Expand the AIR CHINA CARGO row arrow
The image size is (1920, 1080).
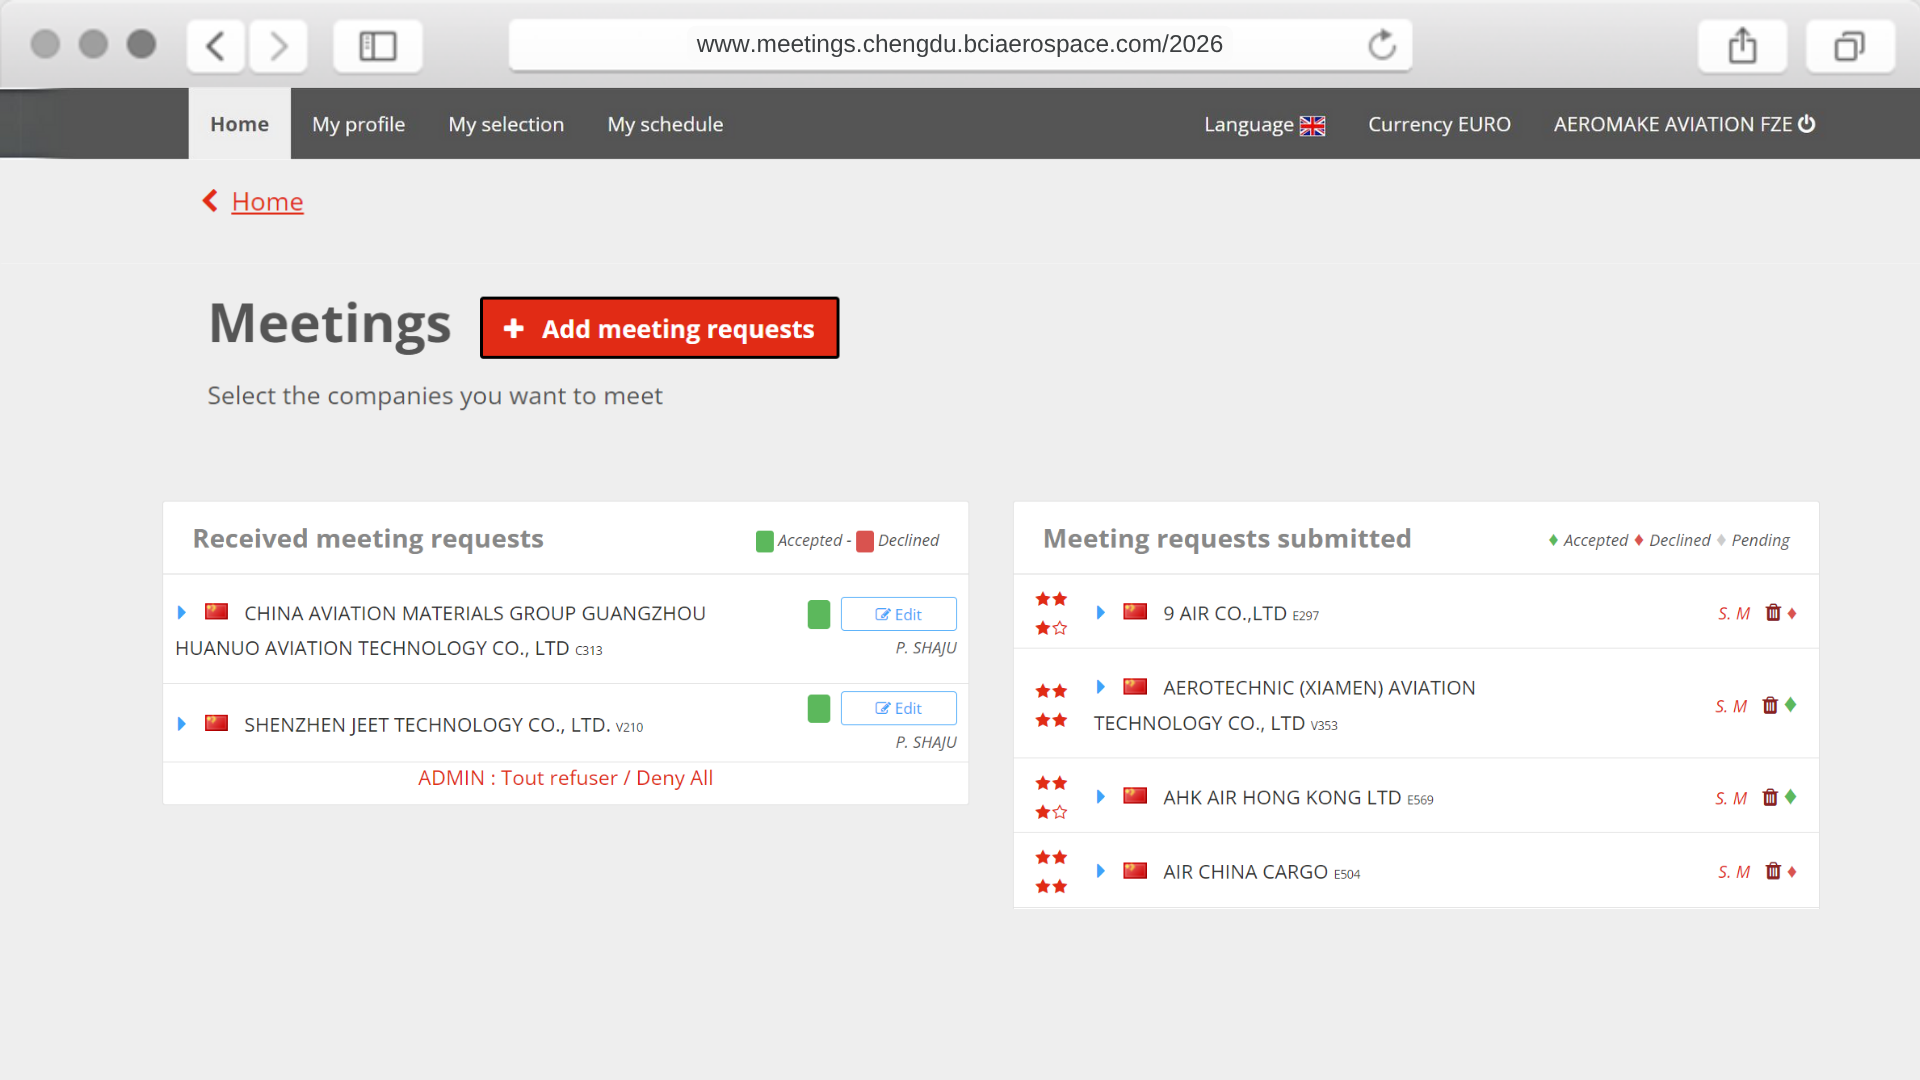pyautogui.click(x=1100, y=871)
